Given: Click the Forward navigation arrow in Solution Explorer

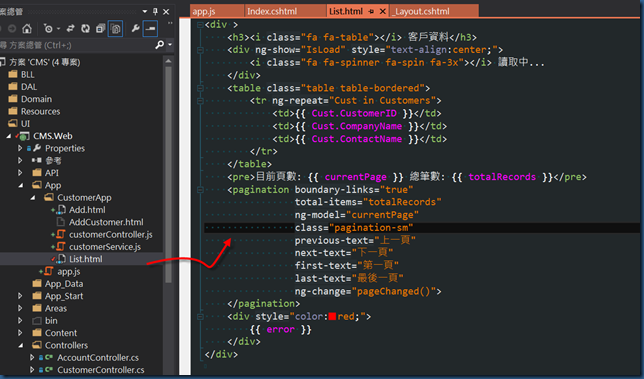Looking at the screenshot, I should 12,28.
